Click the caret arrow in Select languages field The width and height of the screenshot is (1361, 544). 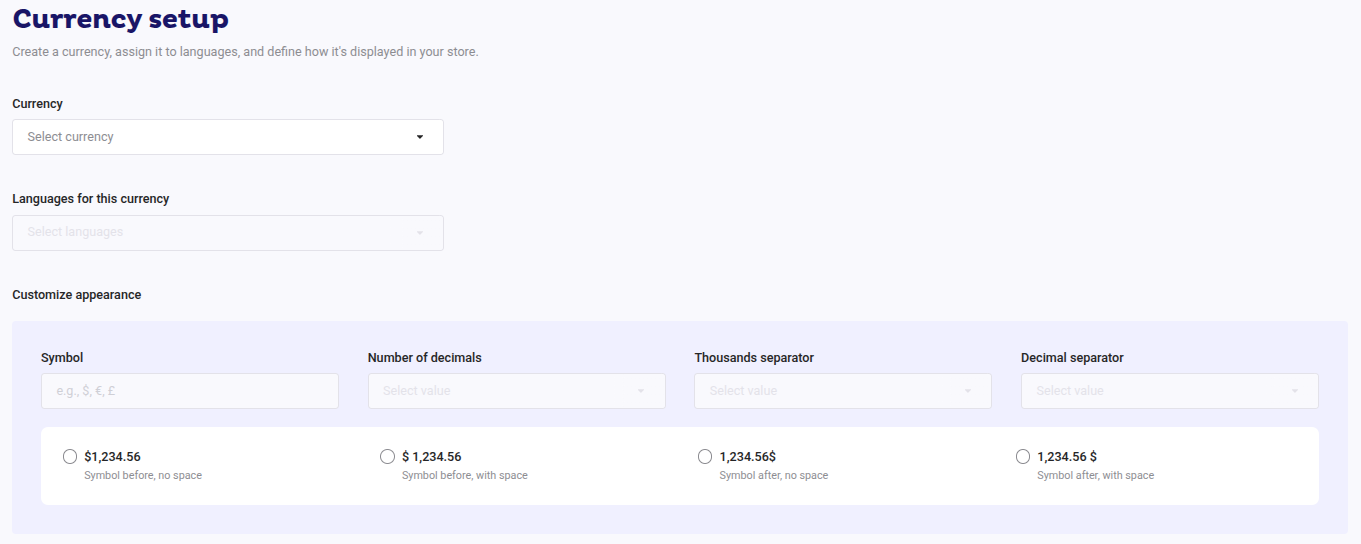420,233
